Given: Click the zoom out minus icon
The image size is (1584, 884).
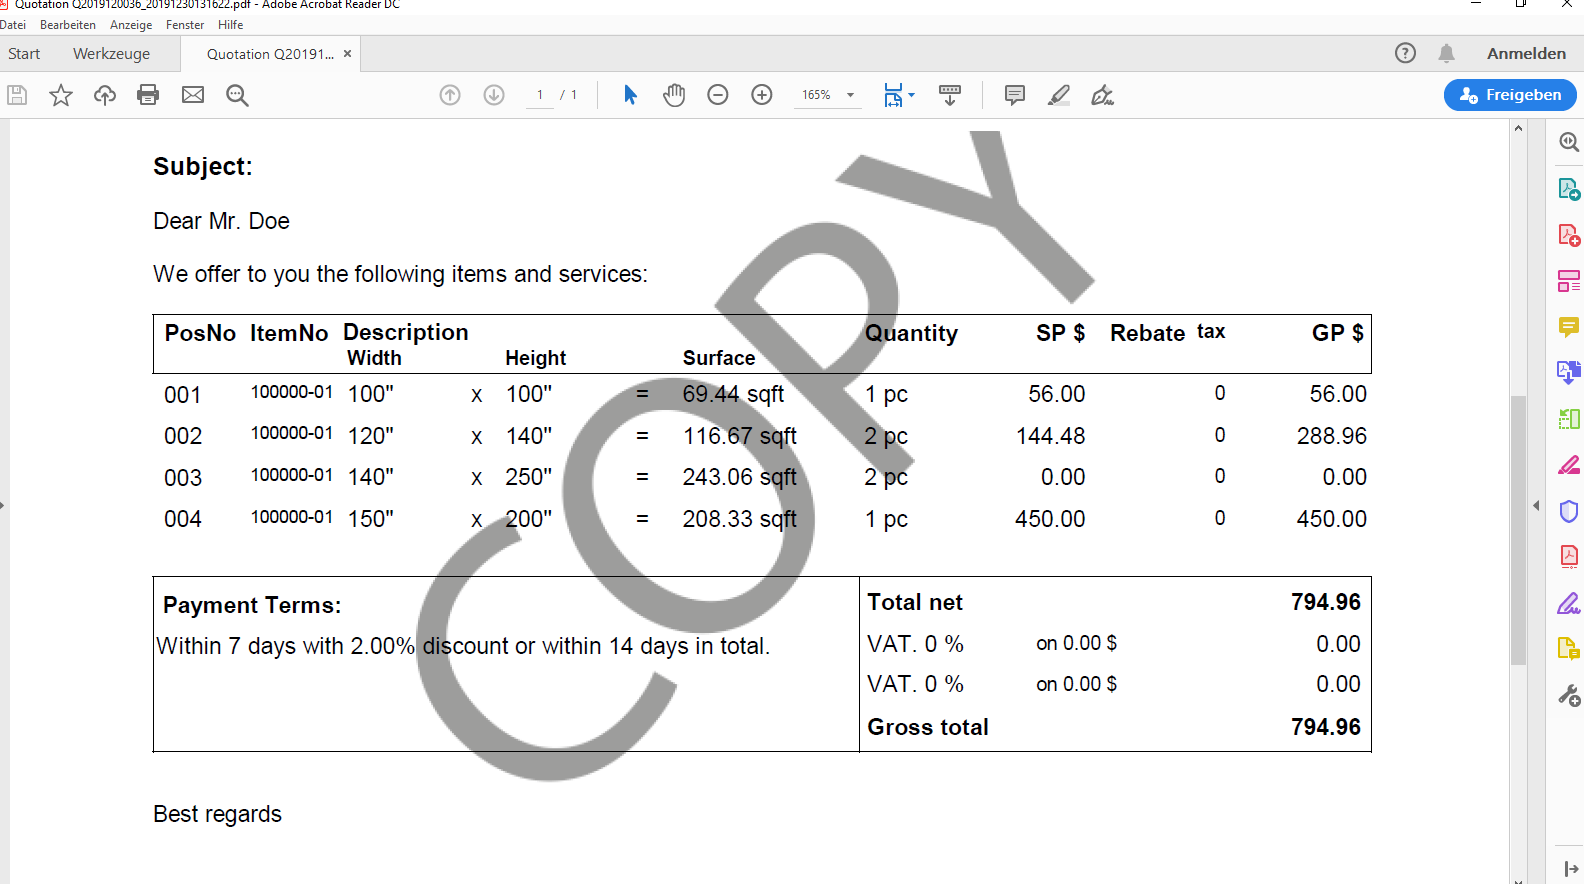Looking at the screenshot, I should click(x=718, y=95).
